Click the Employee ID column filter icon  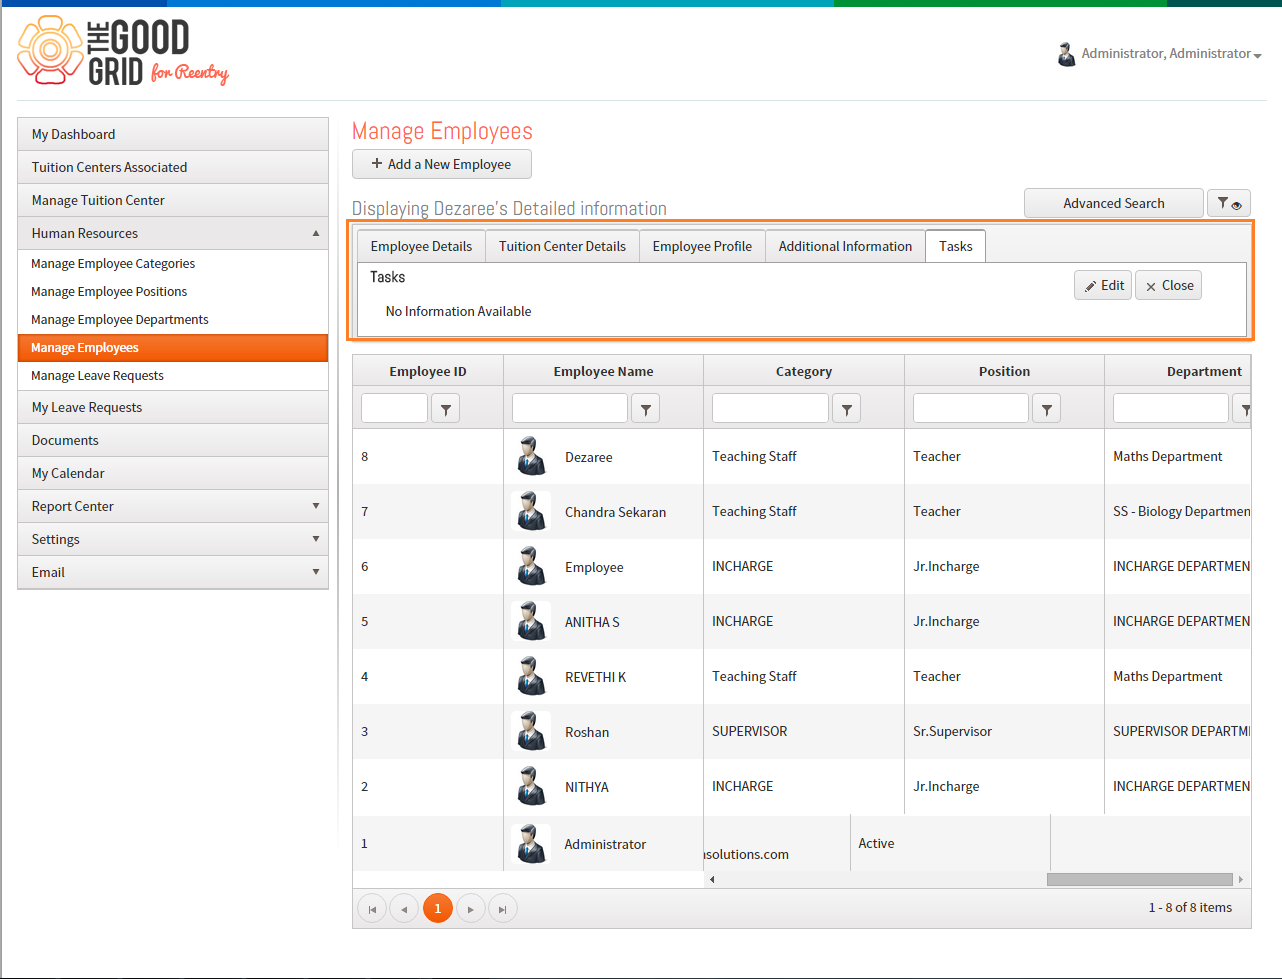[445, 408]
